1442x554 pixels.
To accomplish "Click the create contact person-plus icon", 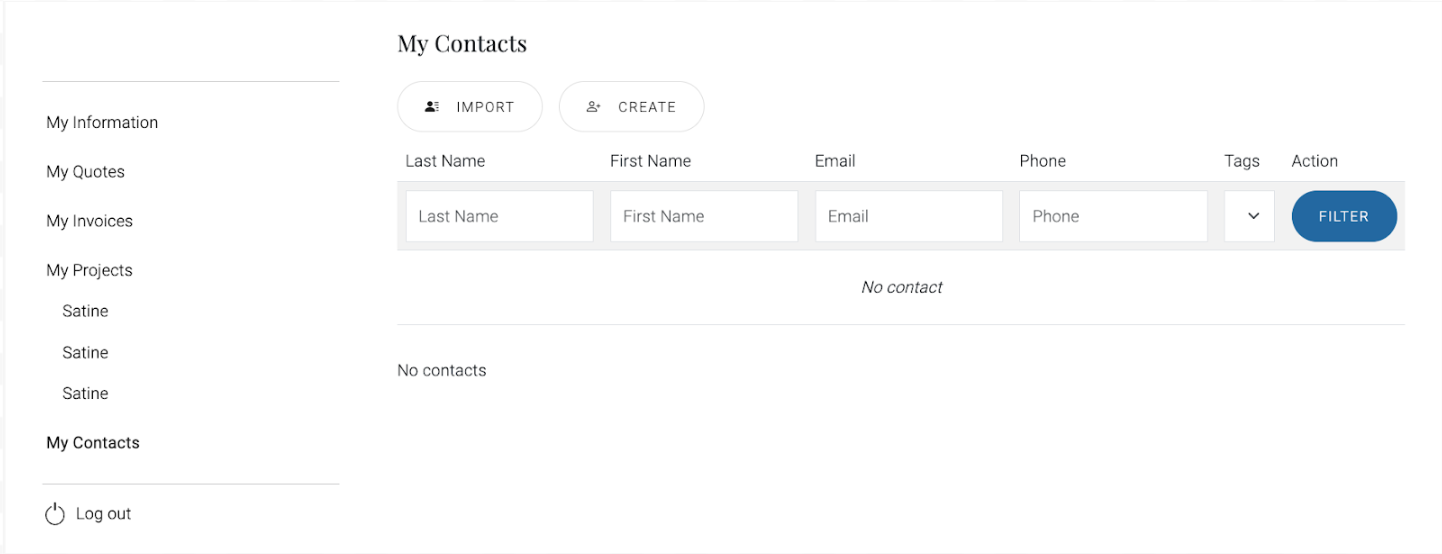I will [594, 107].
